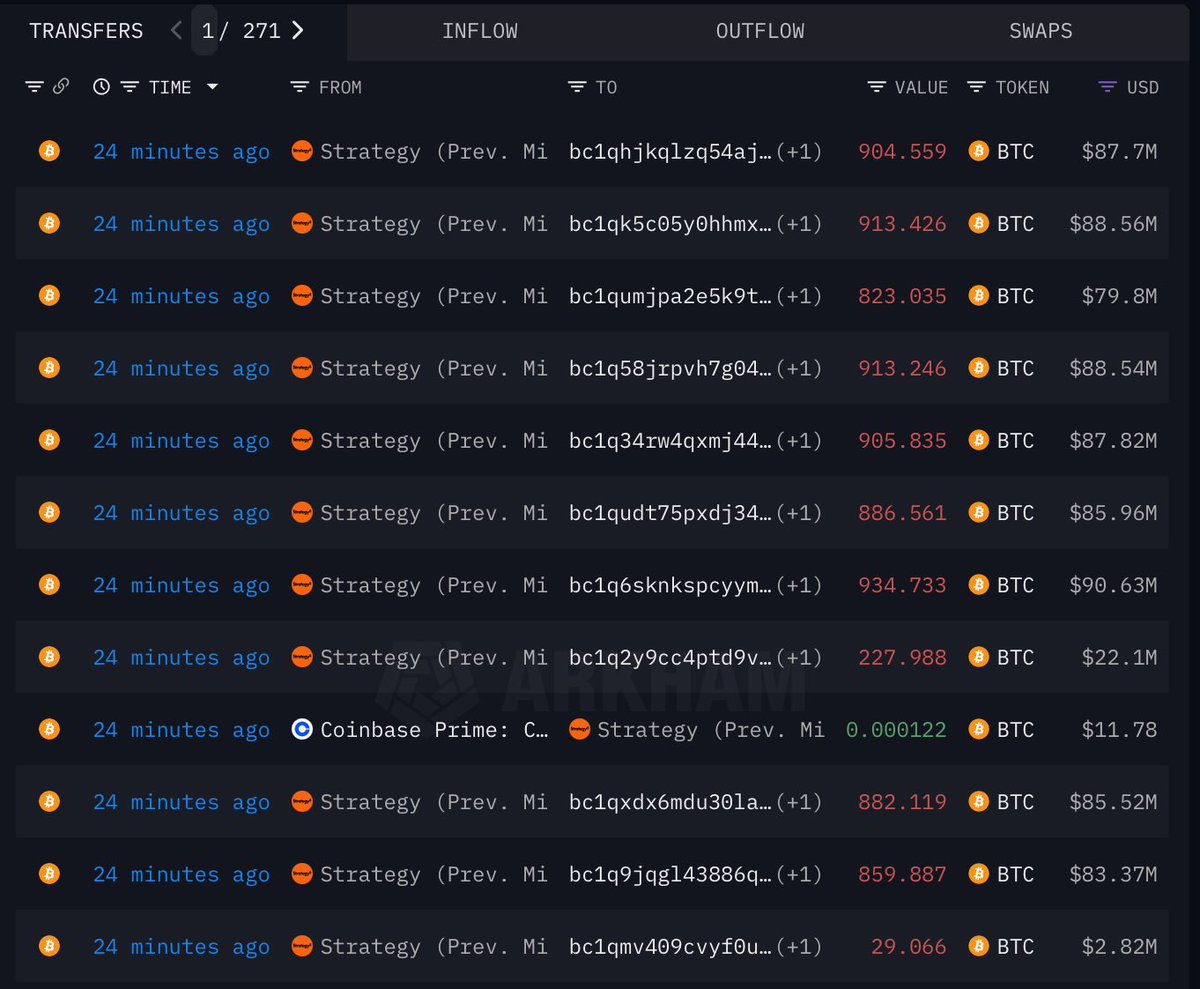Open address bc1qmv409cvyf0u
The width and height of the screenshot is (1200, 989).
(670, 947)
